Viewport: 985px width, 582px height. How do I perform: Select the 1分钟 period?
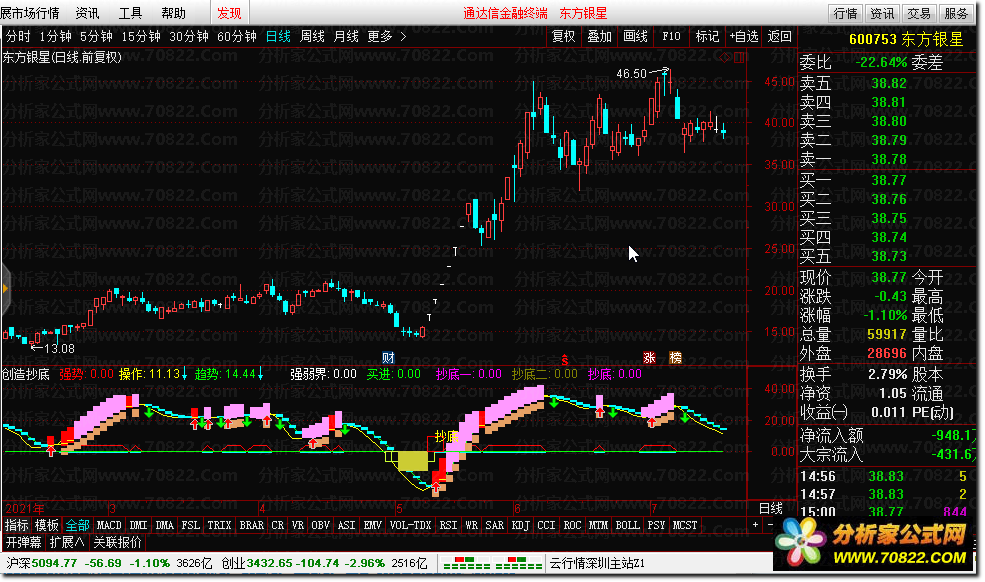tap(55, 36)
